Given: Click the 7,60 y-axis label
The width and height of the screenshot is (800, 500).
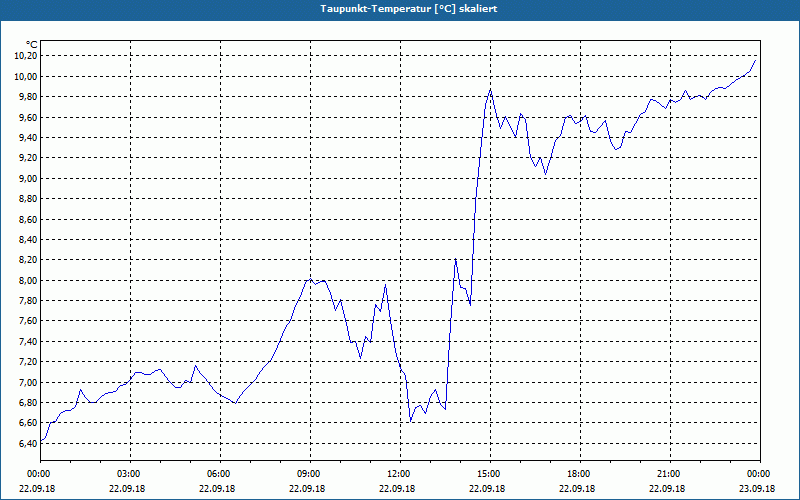Looking at the screenshot, I should (x=28, y=321).
